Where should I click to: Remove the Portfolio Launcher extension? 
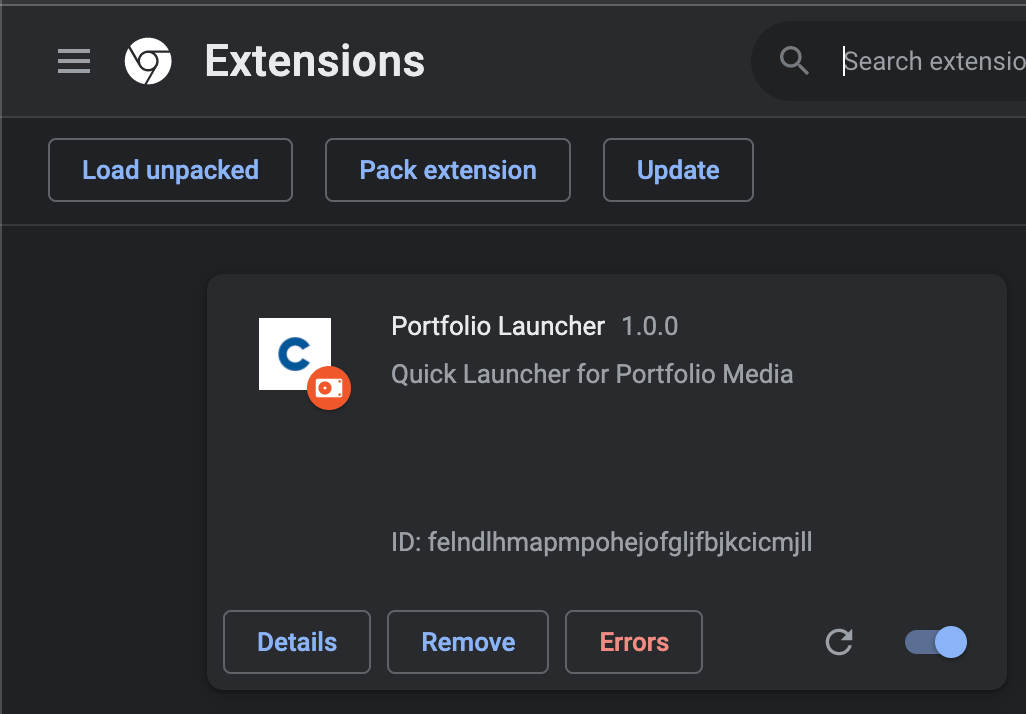pos(468,642)
